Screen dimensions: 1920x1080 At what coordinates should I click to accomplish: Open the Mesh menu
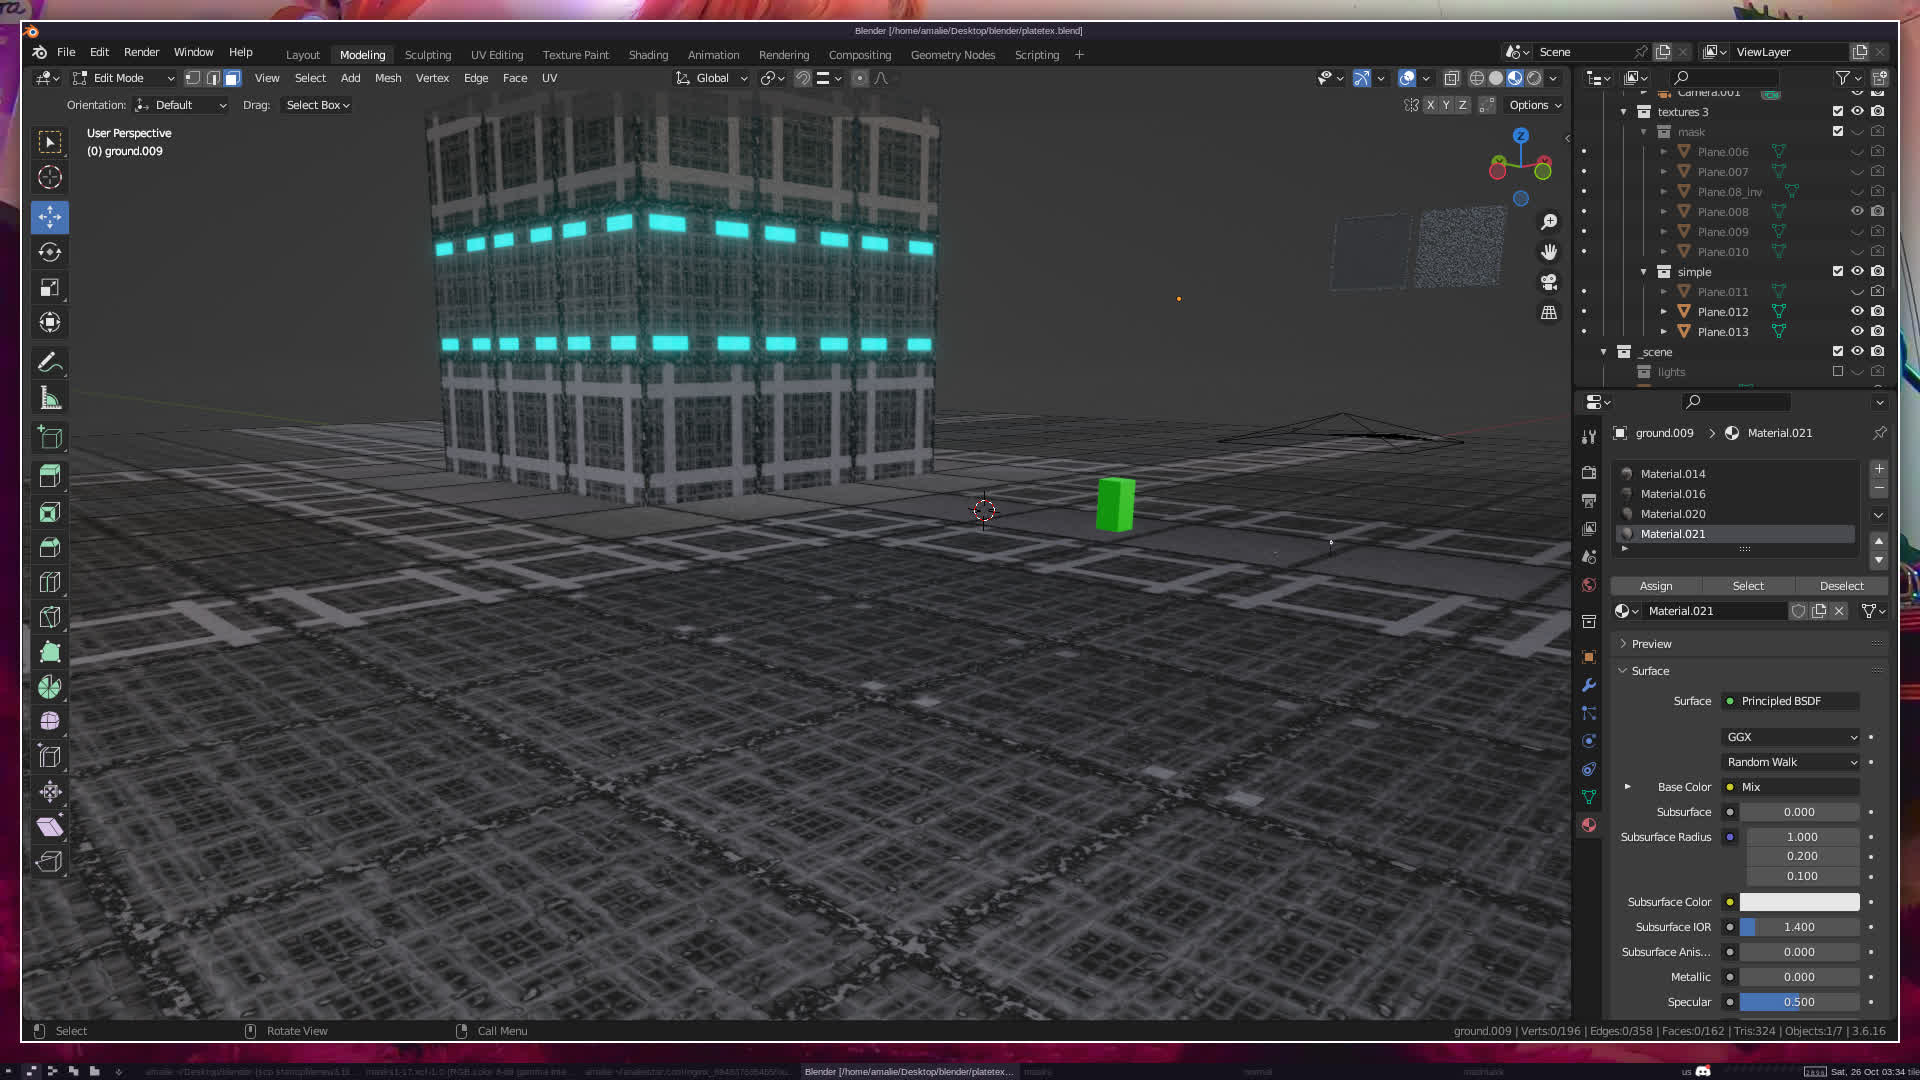coord(388,78)
